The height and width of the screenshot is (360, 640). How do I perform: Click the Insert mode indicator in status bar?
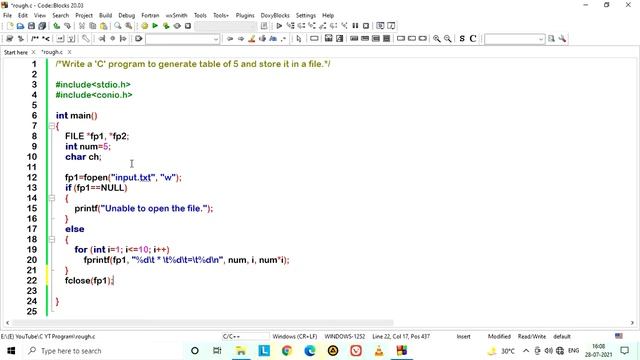463,336
